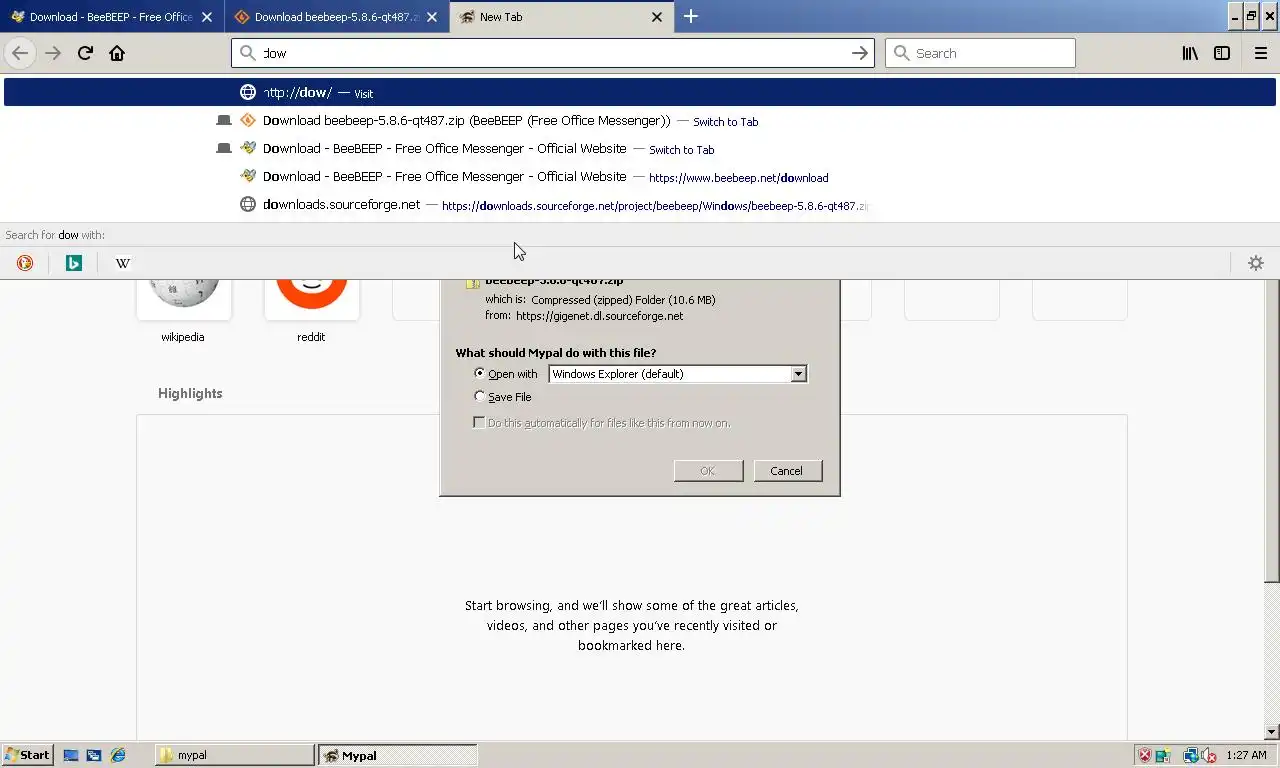Select the Open with radio button
The height and width of the screenshot is (768, 1280).
[480, 373]
